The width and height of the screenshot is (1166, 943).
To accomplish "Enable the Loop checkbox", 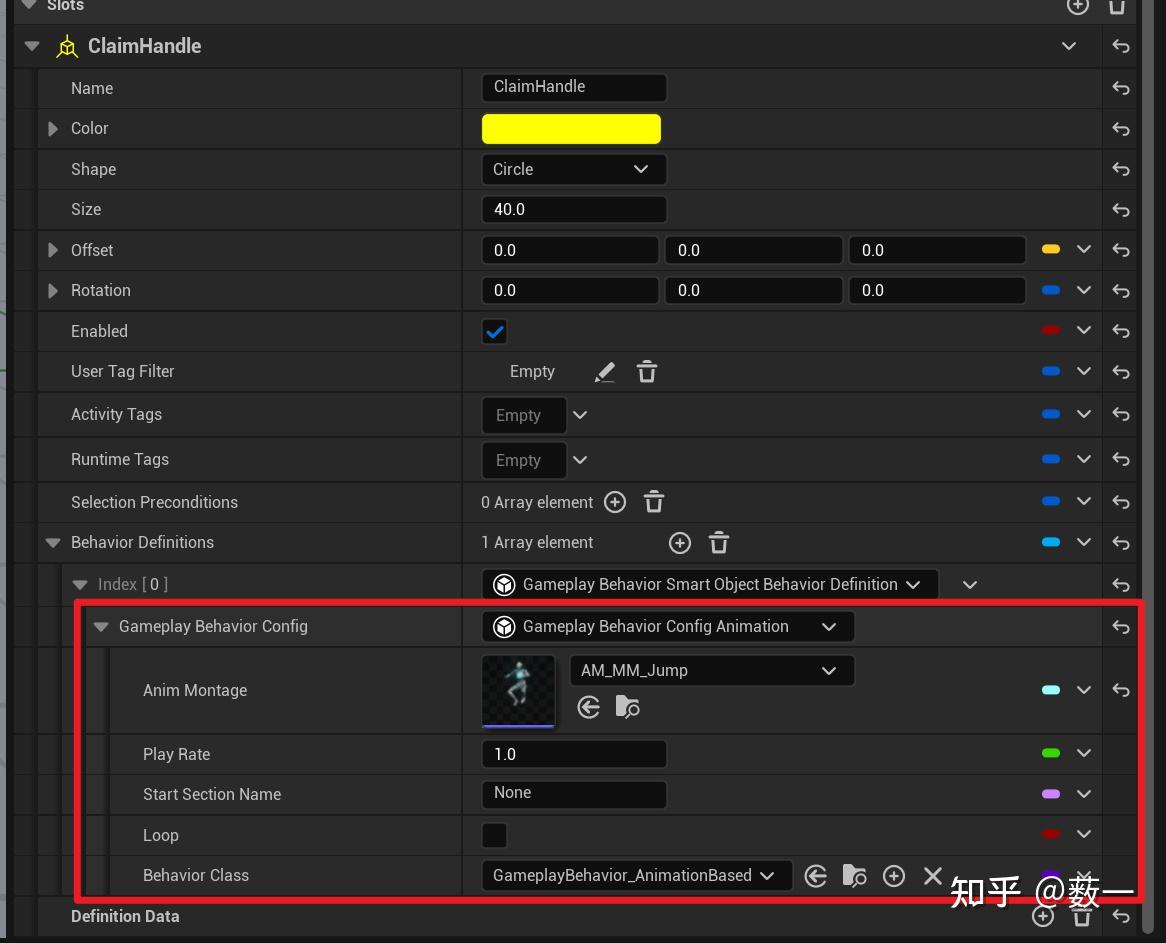I will point(495,835).
